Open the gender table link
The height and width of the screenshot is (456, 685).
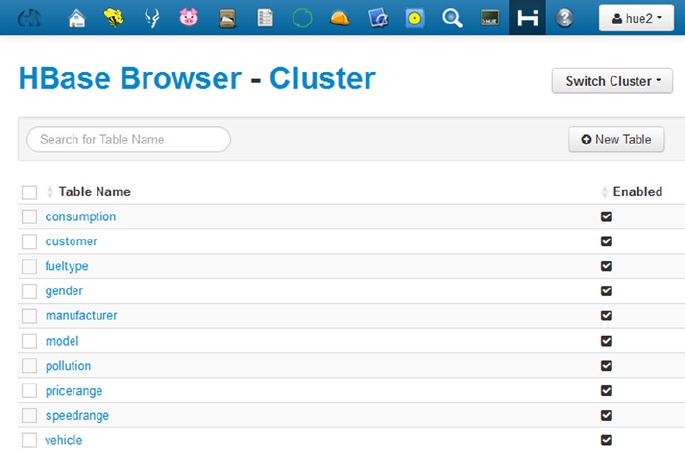(x=64, y=291)
